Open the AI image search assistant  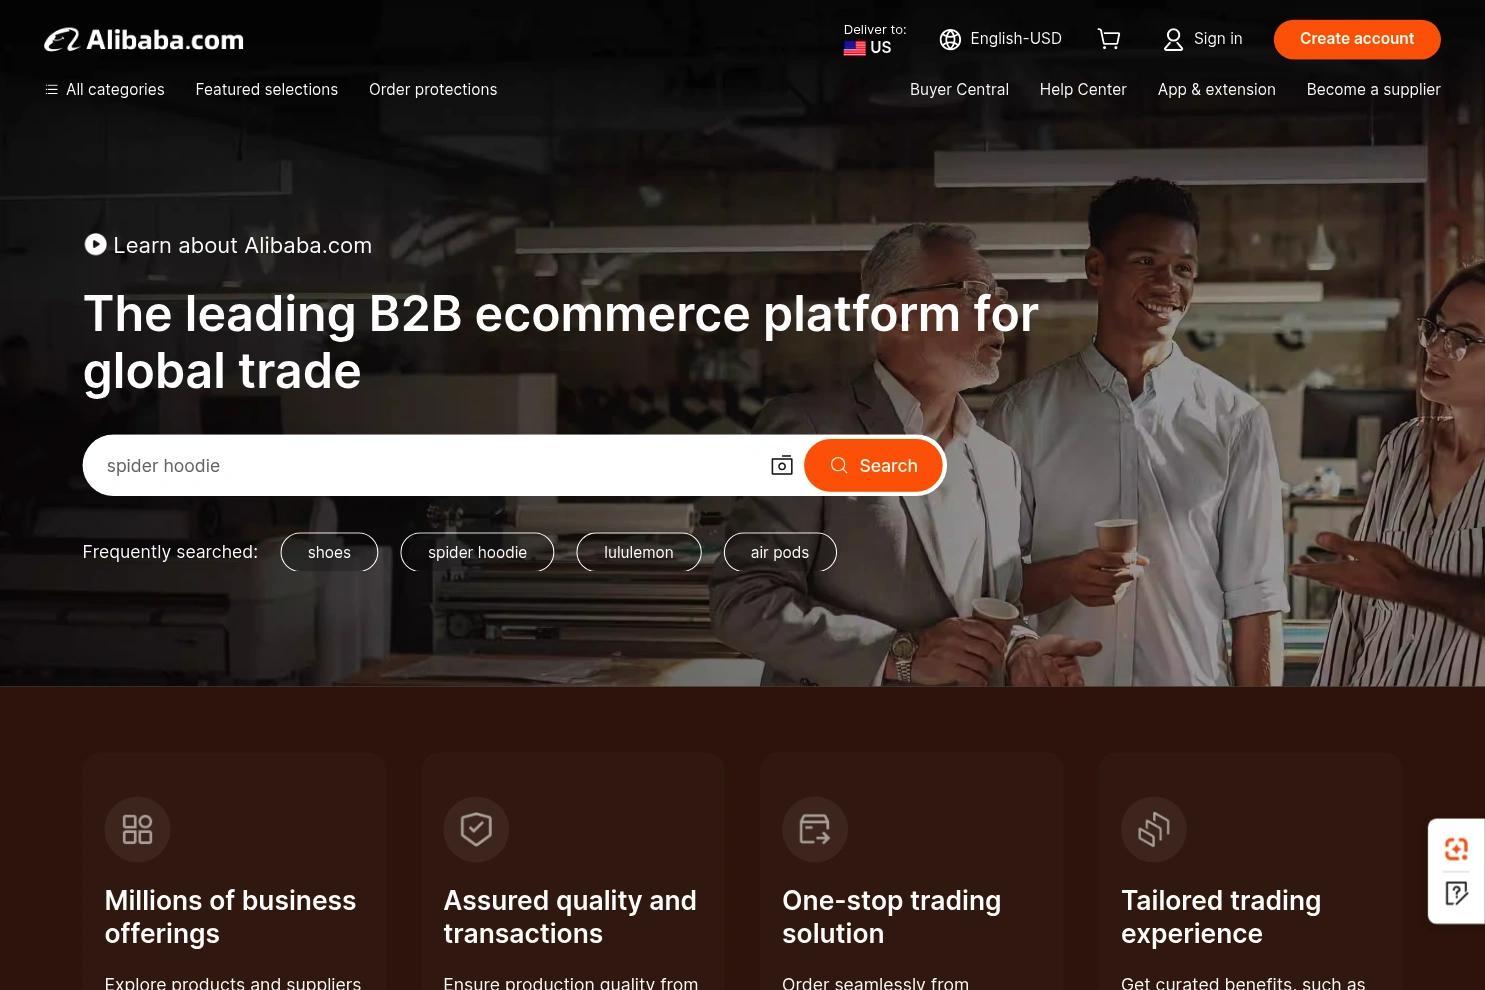click(x=1456, y=848)
